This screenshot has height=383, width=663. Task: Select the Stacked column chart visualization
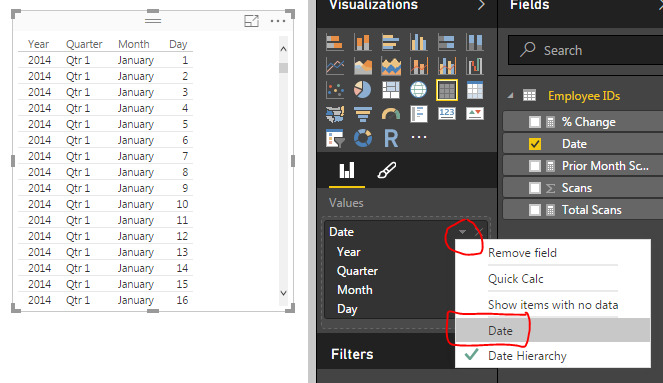coord(362,43)
